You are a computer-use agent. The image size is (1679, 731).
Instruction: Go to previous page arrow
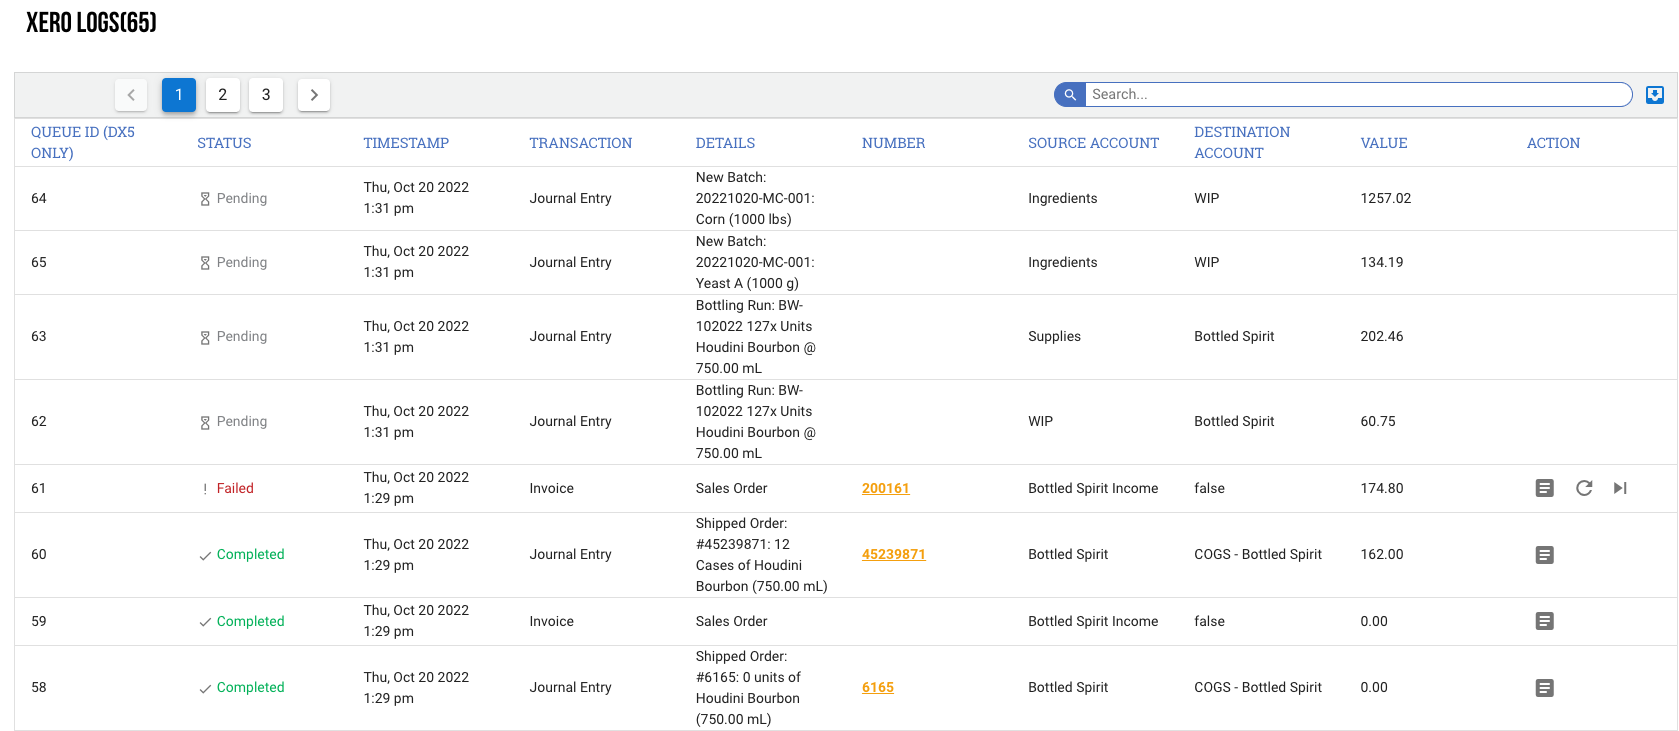click(131, 94)
